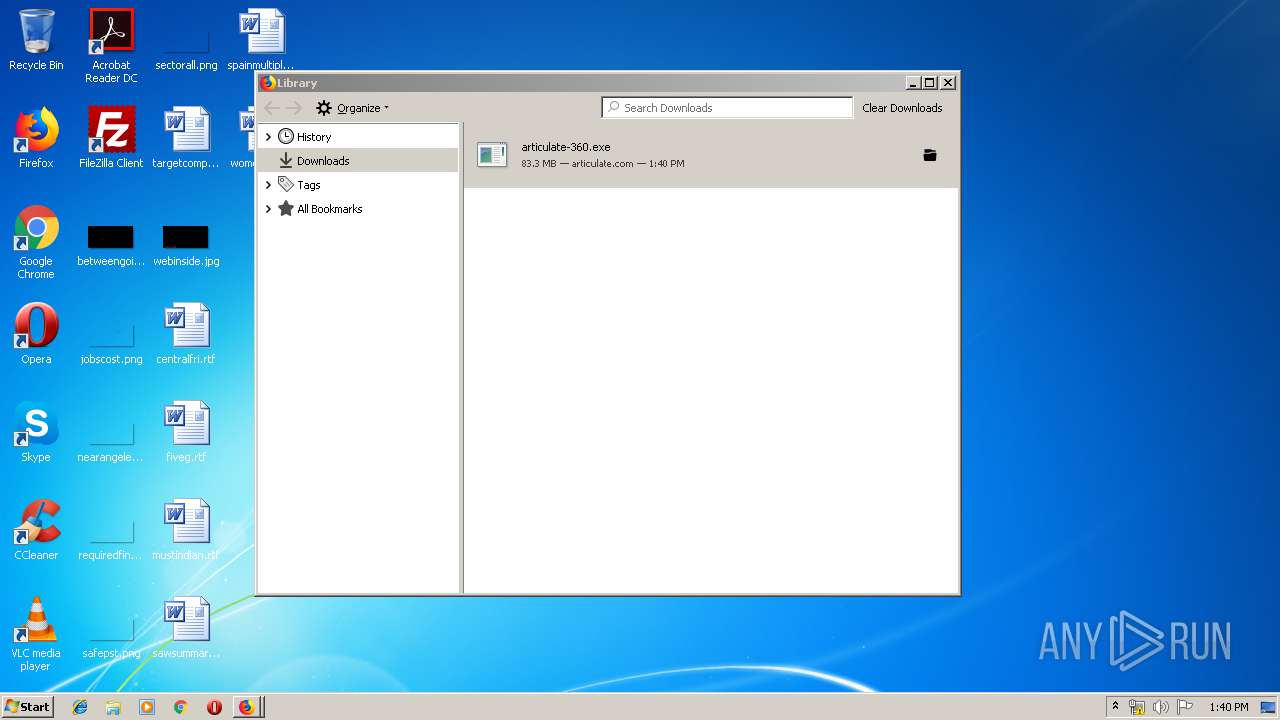1280x720 pixels.
Task: Open media player from taskbar
Action: 147,707
